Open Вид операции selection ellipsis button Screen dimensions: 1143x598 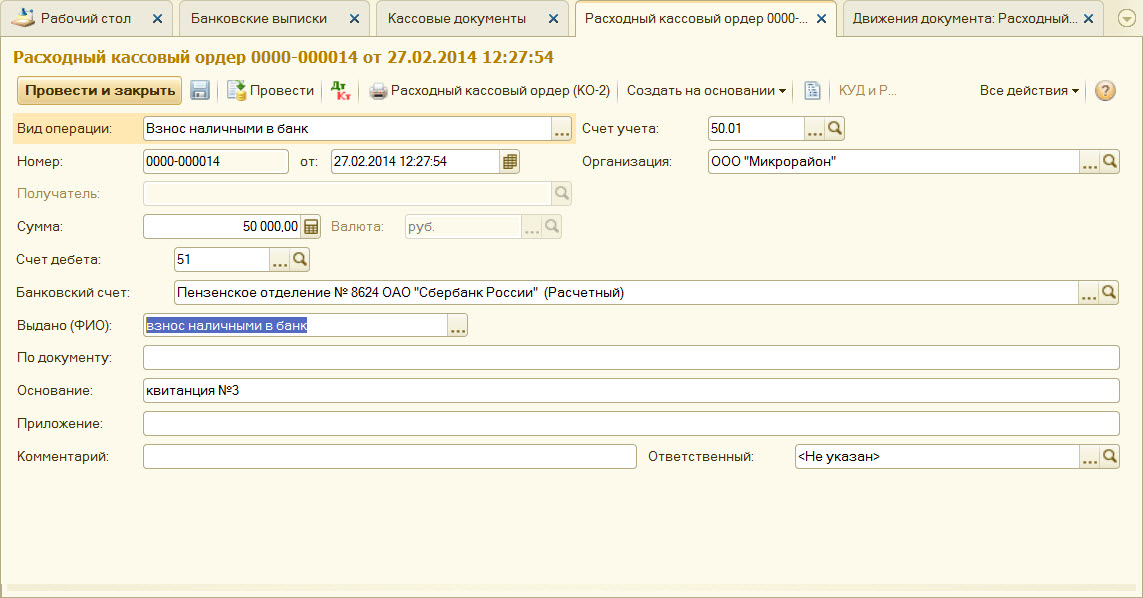coord(561,129)
